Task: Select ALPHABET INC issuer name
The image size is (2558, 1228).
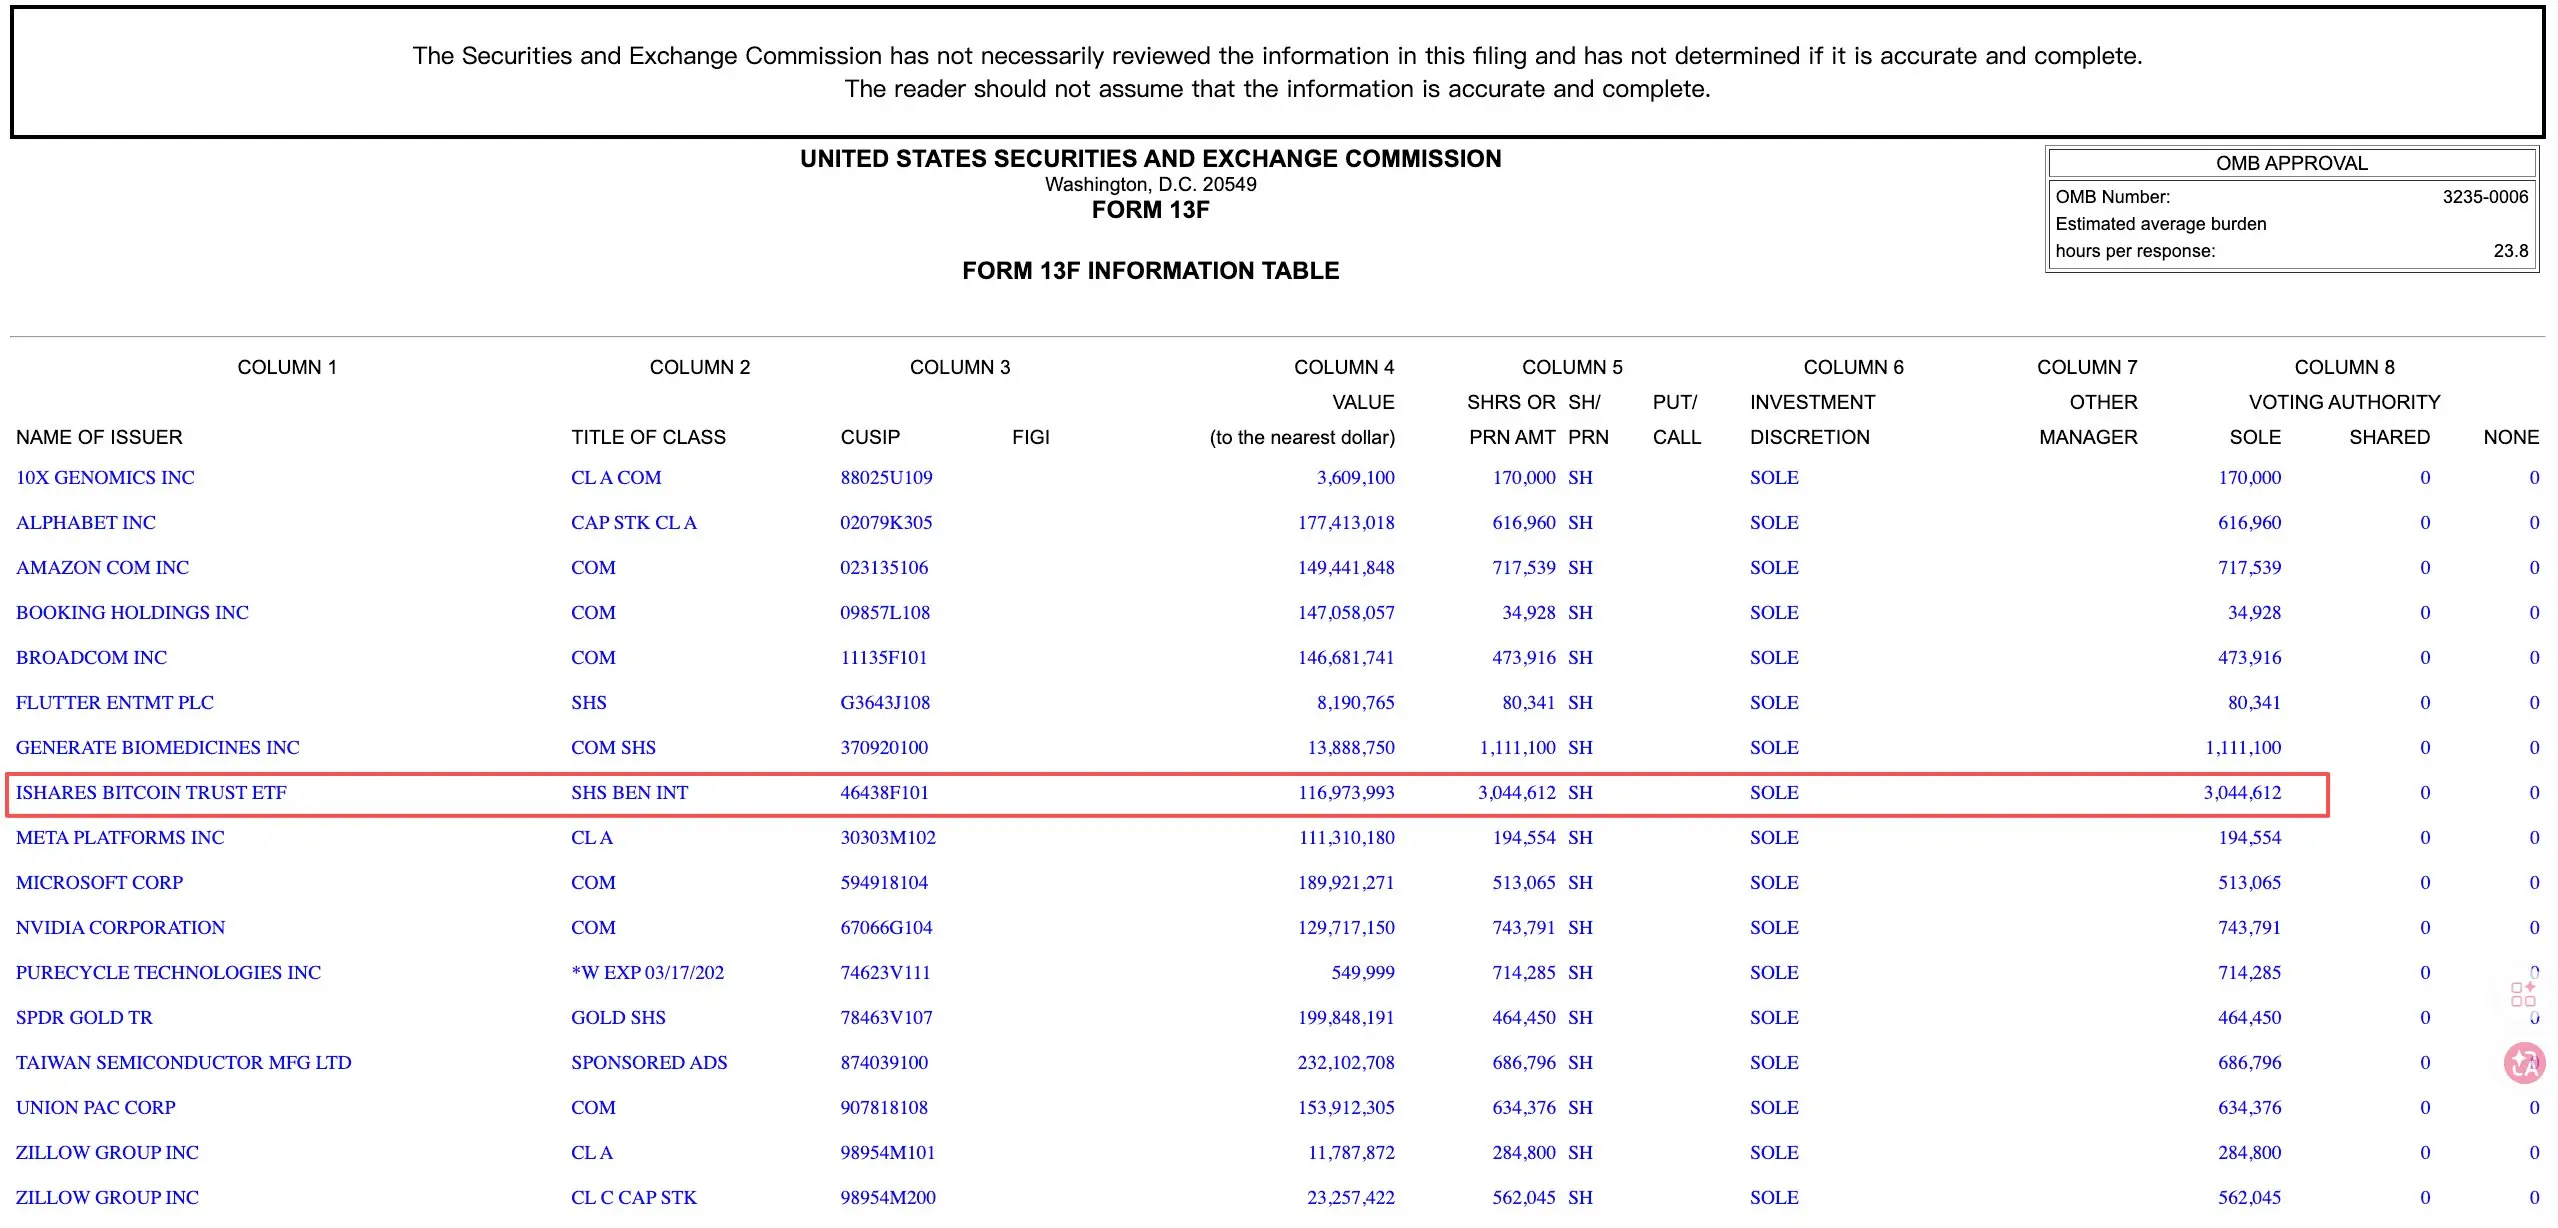Action: pos(86,523)
